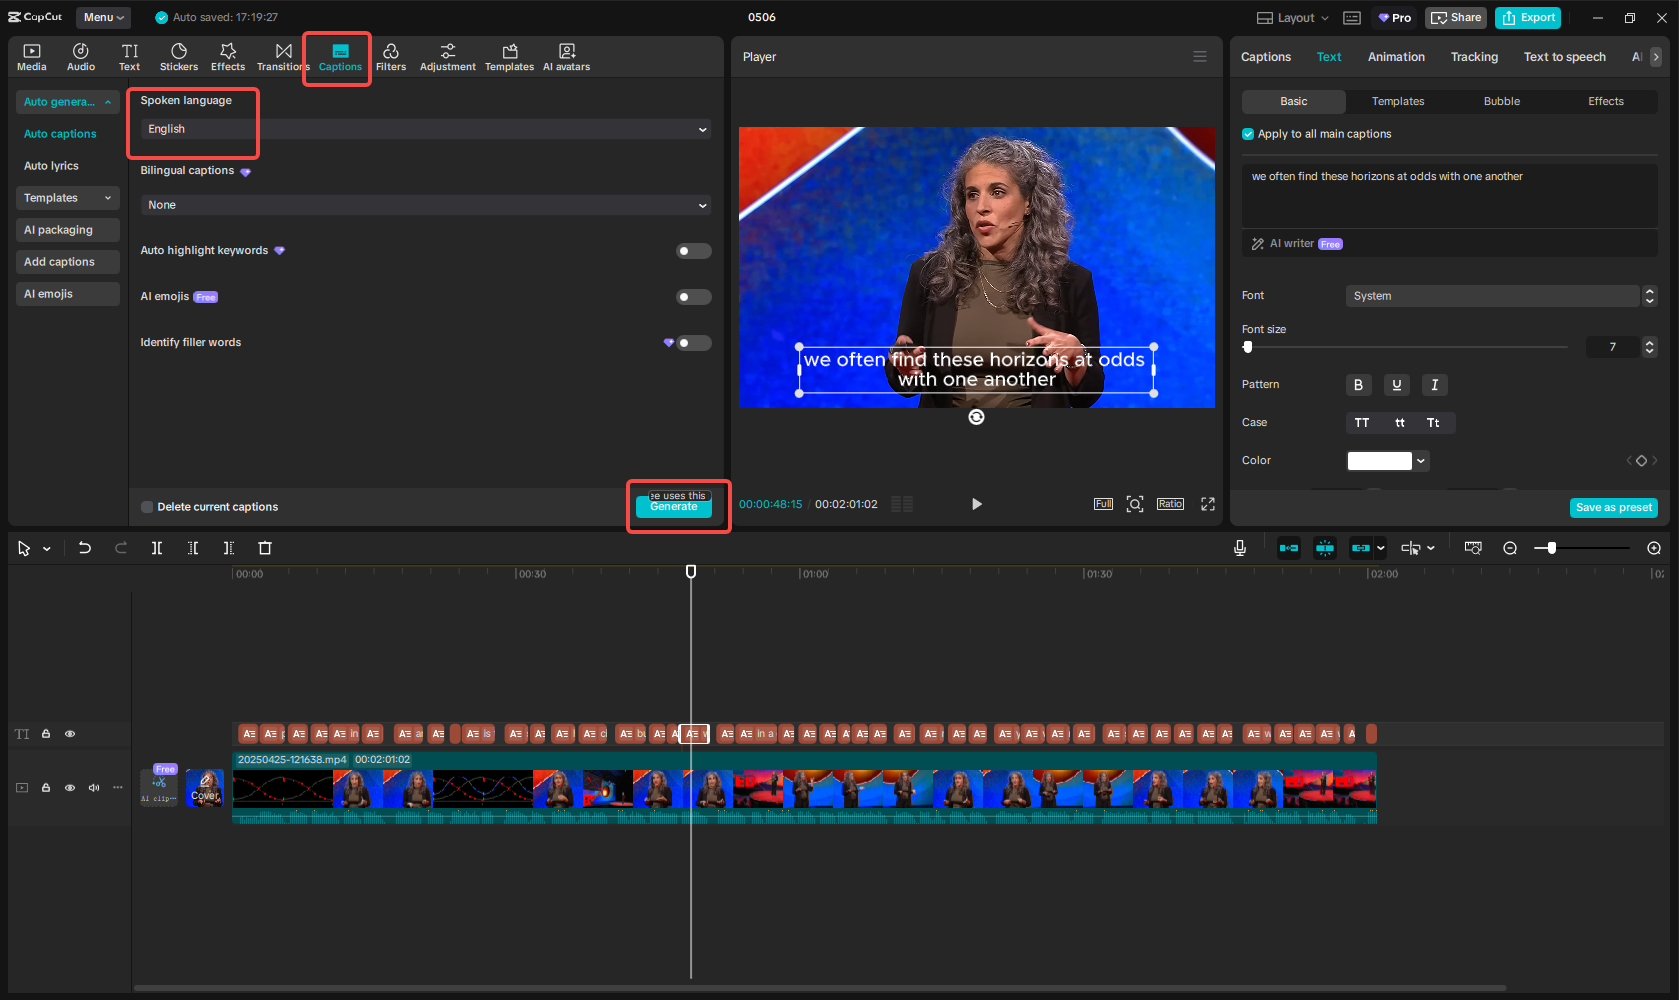Enable Auto highlight keywords toggle

point(693,251)
